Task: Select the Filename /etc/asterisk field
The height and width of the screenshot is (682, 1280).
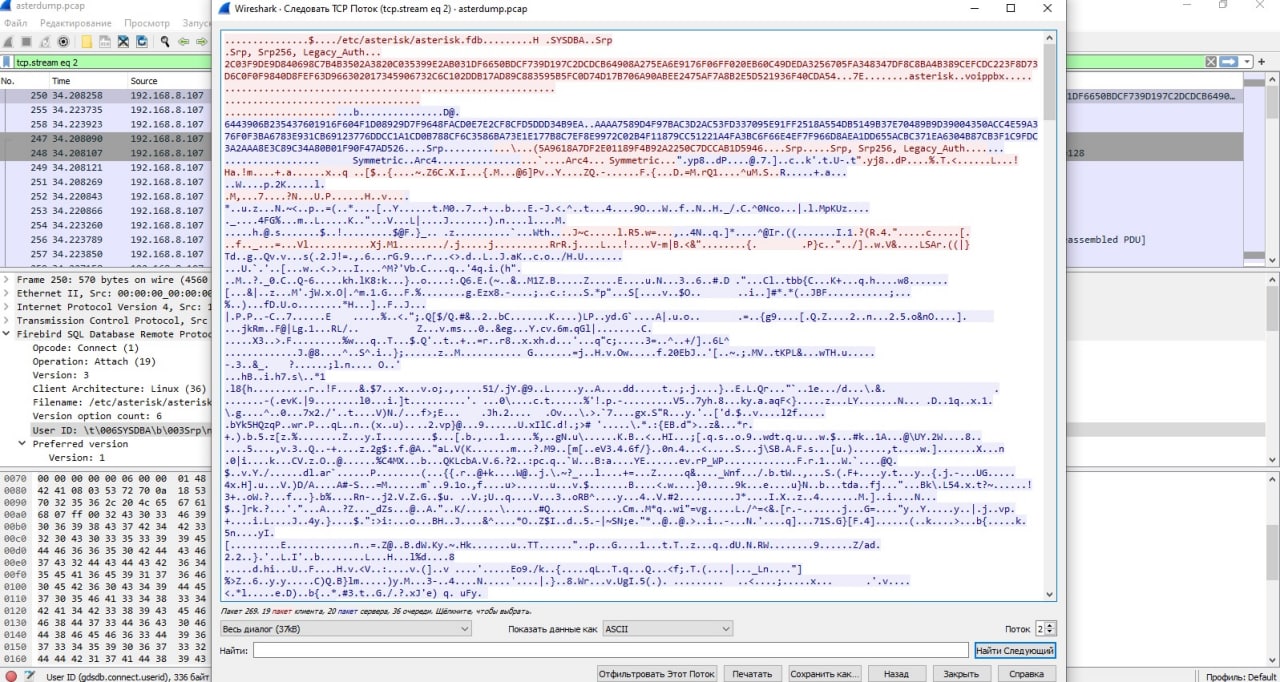Action: coord(121,402)
